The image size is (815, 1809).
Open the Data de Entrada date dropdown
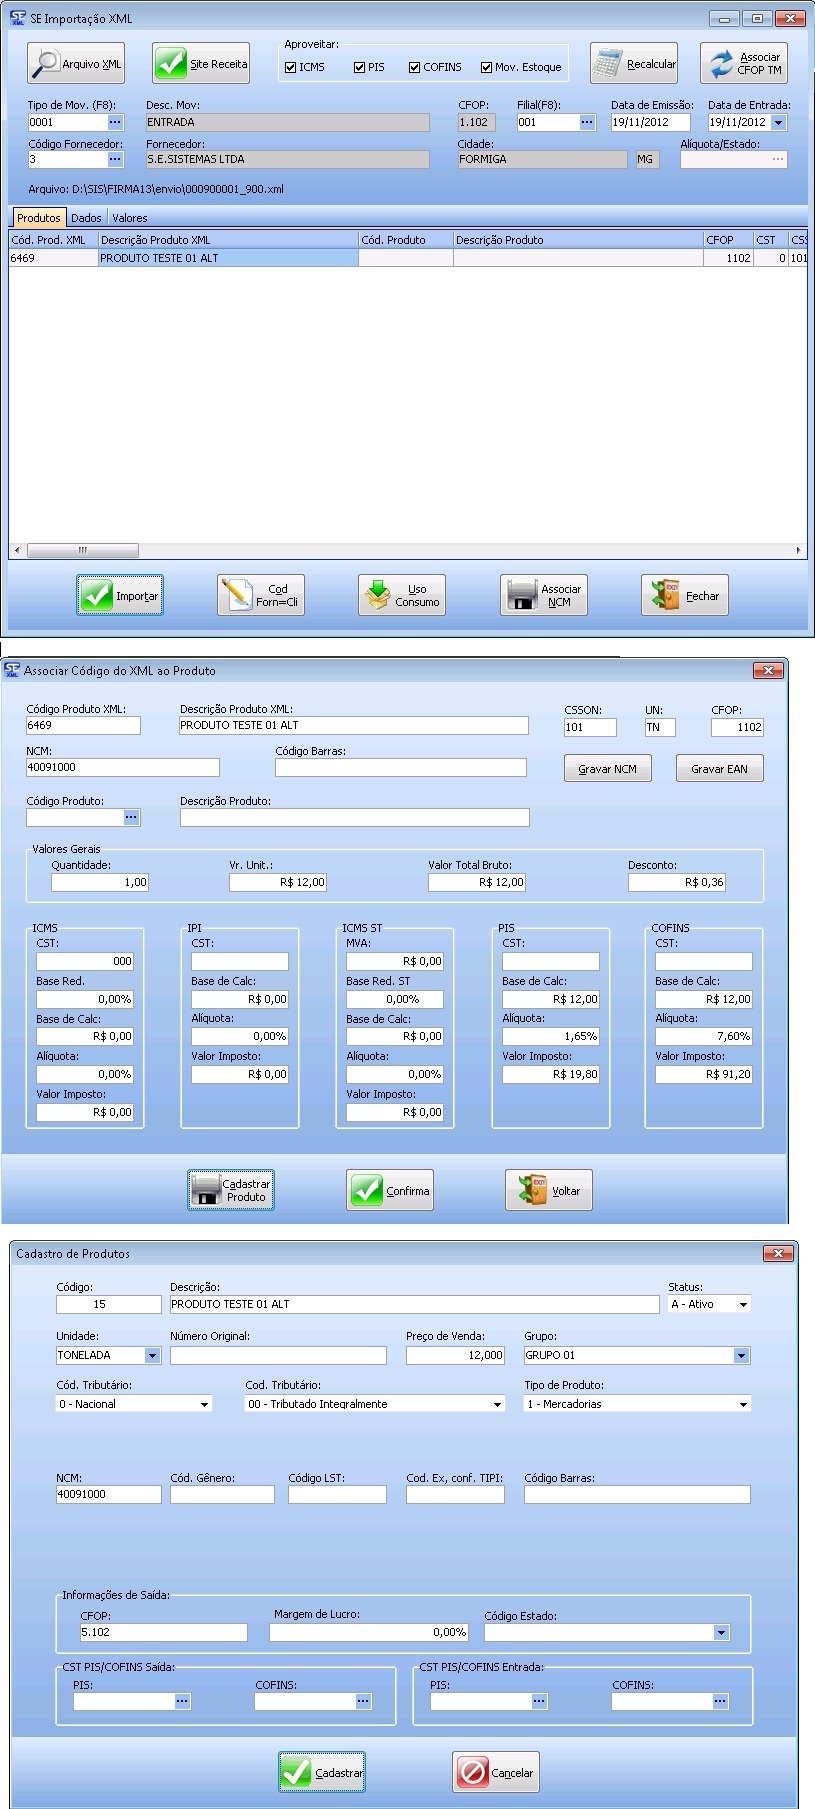pyautogui.click(x=779, y=122)
